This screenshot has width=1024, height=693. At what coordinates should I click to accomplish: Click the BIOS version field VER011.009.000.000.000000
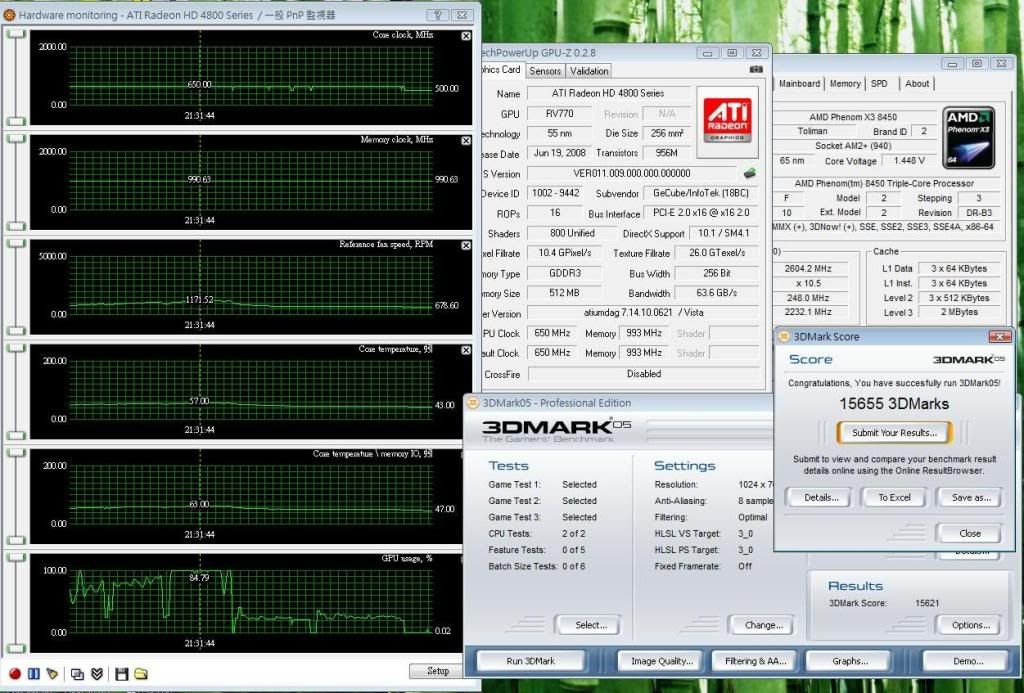point(632,174)
